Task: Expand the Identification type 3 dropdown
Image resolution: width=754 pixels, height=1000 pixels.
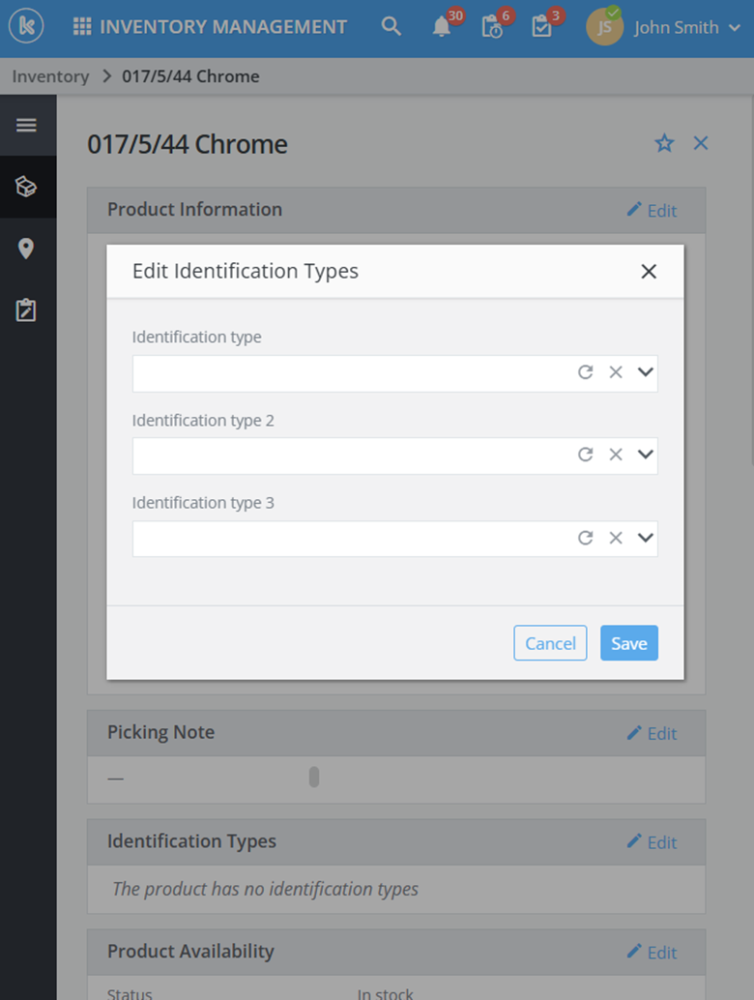Action: (646, 538)
